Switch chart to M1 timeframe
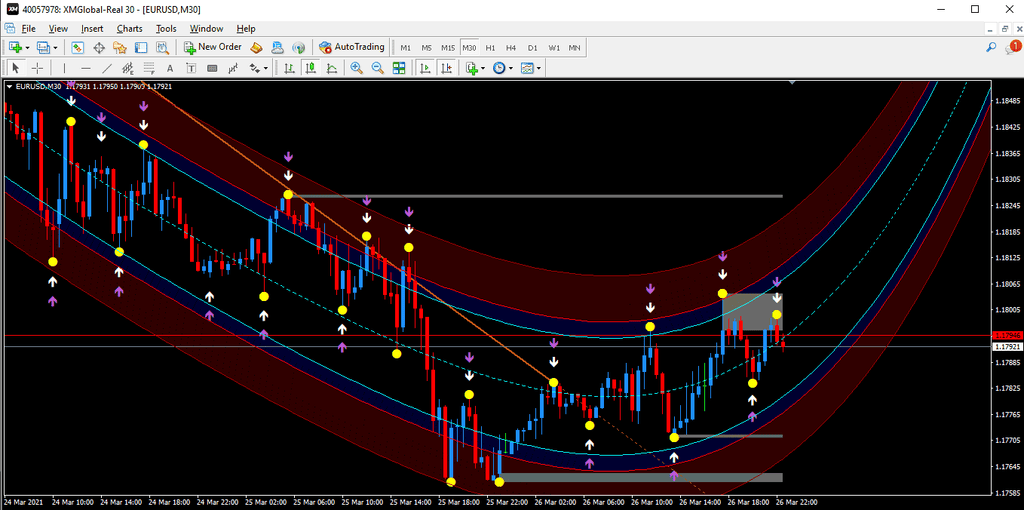Screen dimensions: 1024x510 [x=406, y=48]
